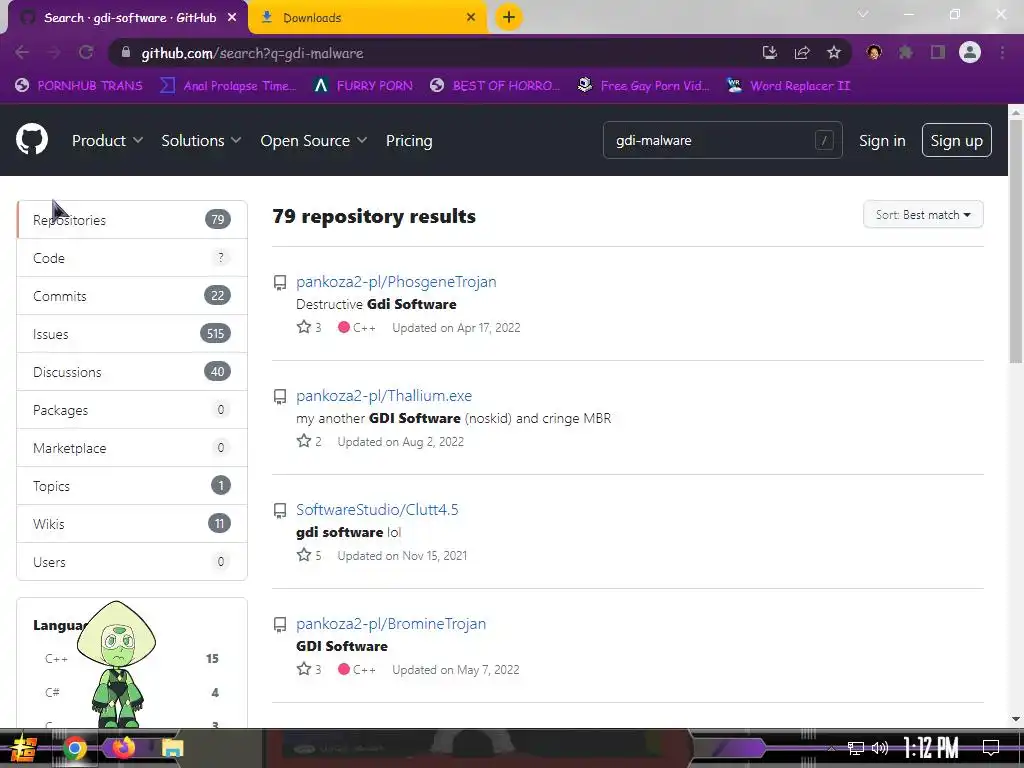Click the Sign up button
The width and height of the screenshot is (1024, 768).
click(x=956, y=140)
